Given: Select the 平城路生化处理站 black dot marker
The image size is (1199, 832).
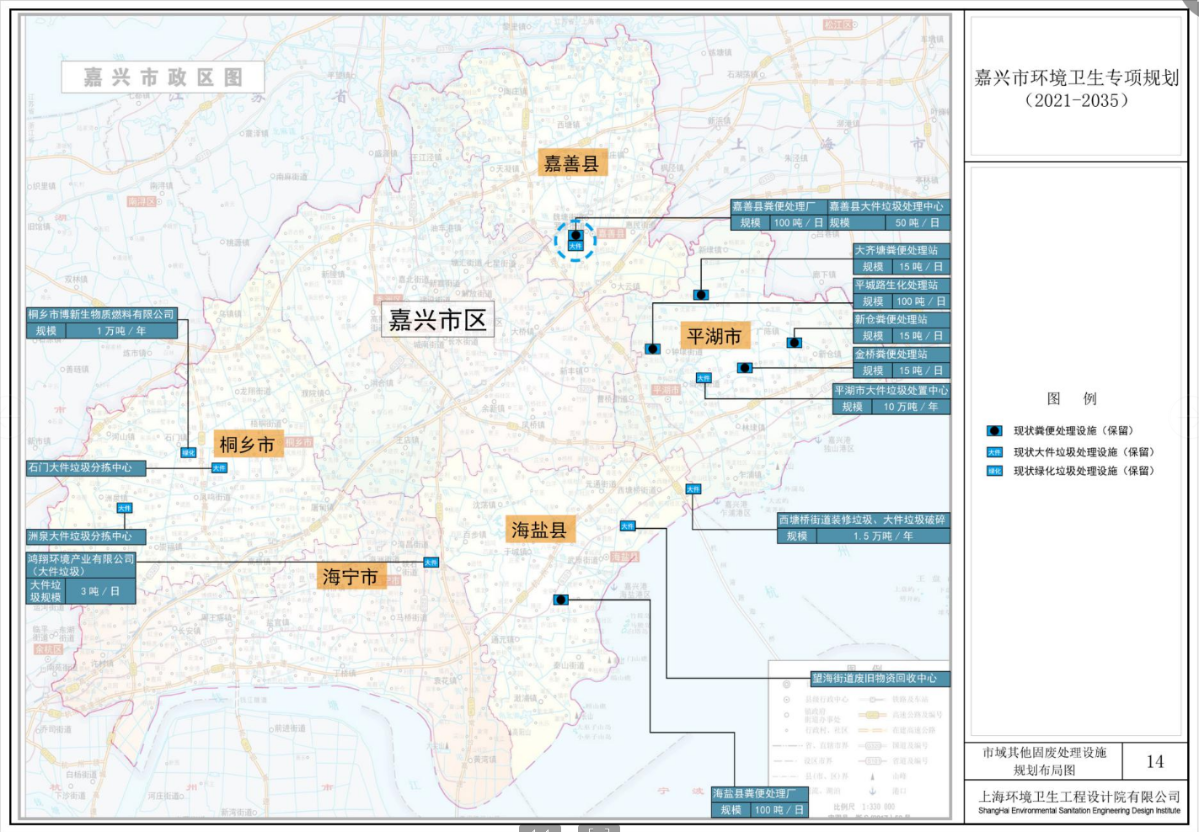Looking at the screenshot, I should tap(652, 349).
